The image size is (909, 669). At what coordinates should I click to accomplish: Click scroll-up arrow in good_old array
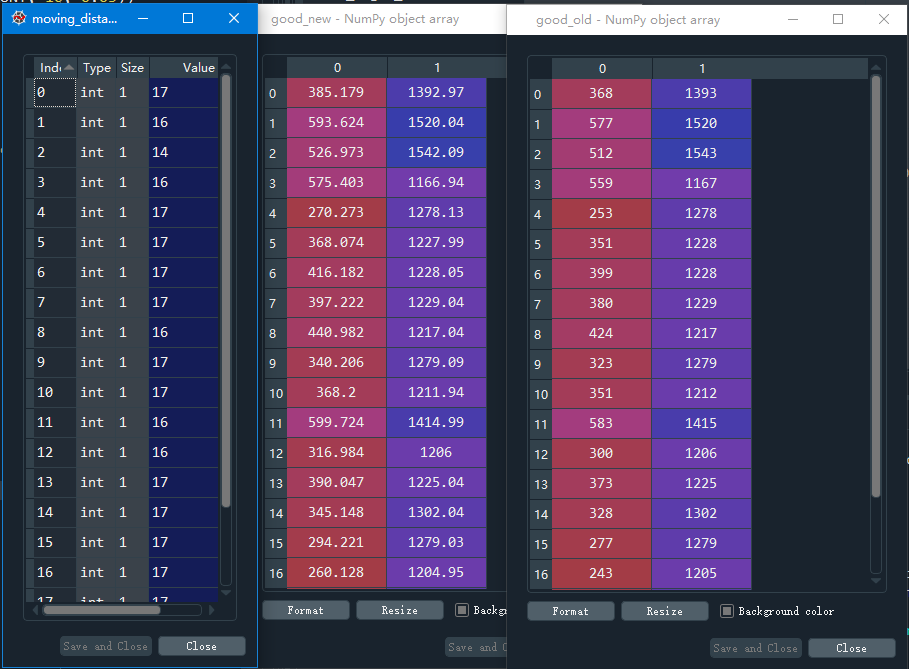coord(876,68)
